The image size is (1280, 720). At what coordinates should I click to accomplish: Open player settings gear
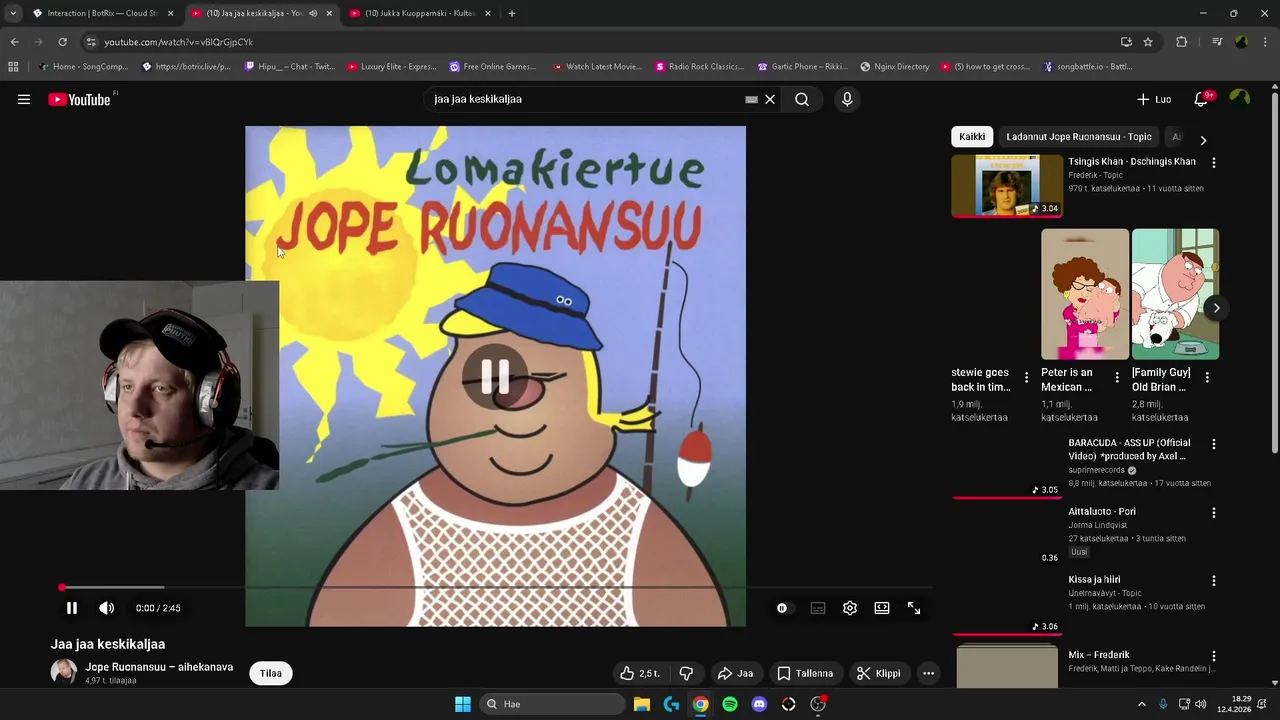850,608
